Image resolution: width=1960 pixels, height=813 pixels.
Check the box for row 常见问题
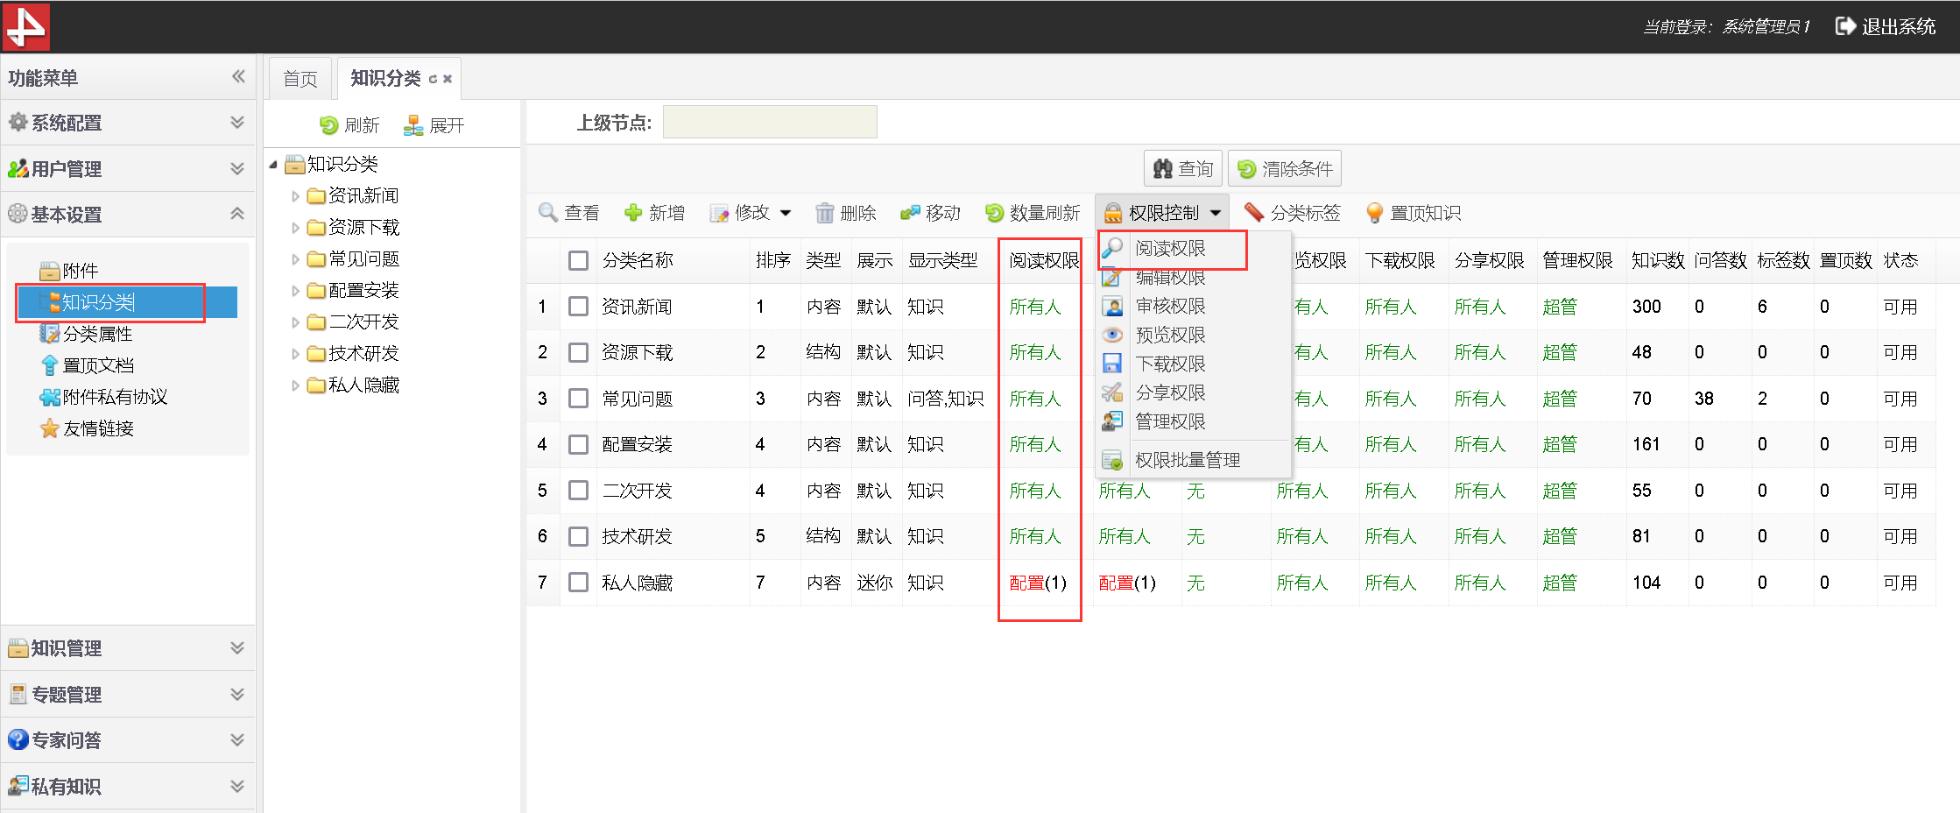coord(578,398)
